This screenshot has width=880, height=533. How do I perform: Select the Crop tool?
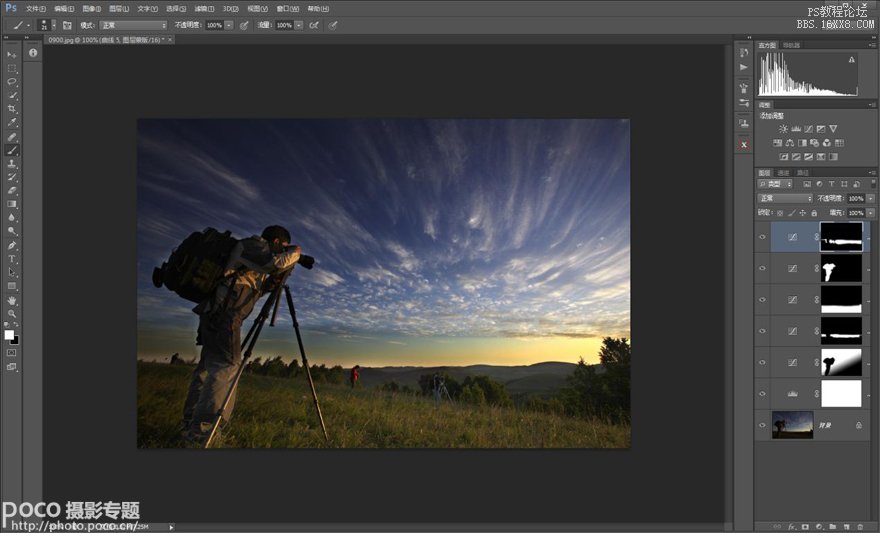click(11, 109)
